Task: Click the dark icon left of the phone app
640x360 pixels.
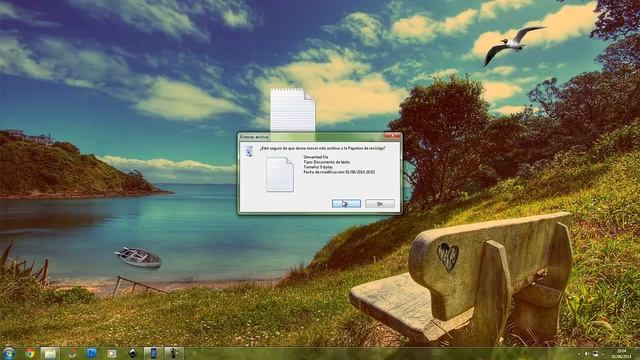Action: click(133, 353)
